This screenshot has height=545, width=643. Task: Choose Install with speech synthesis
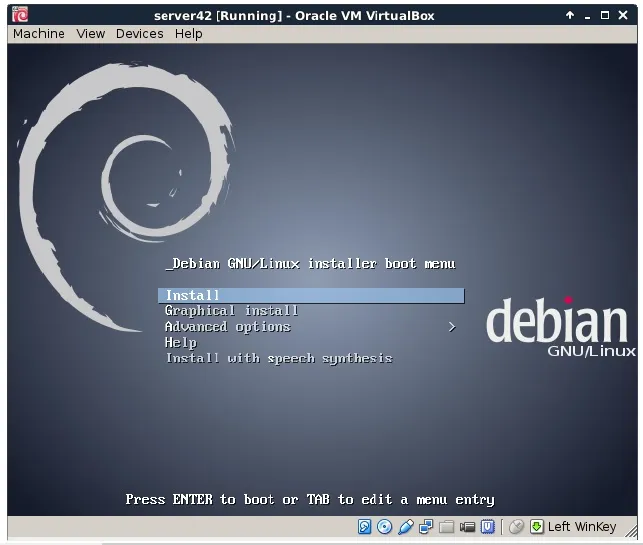[279, 358]
